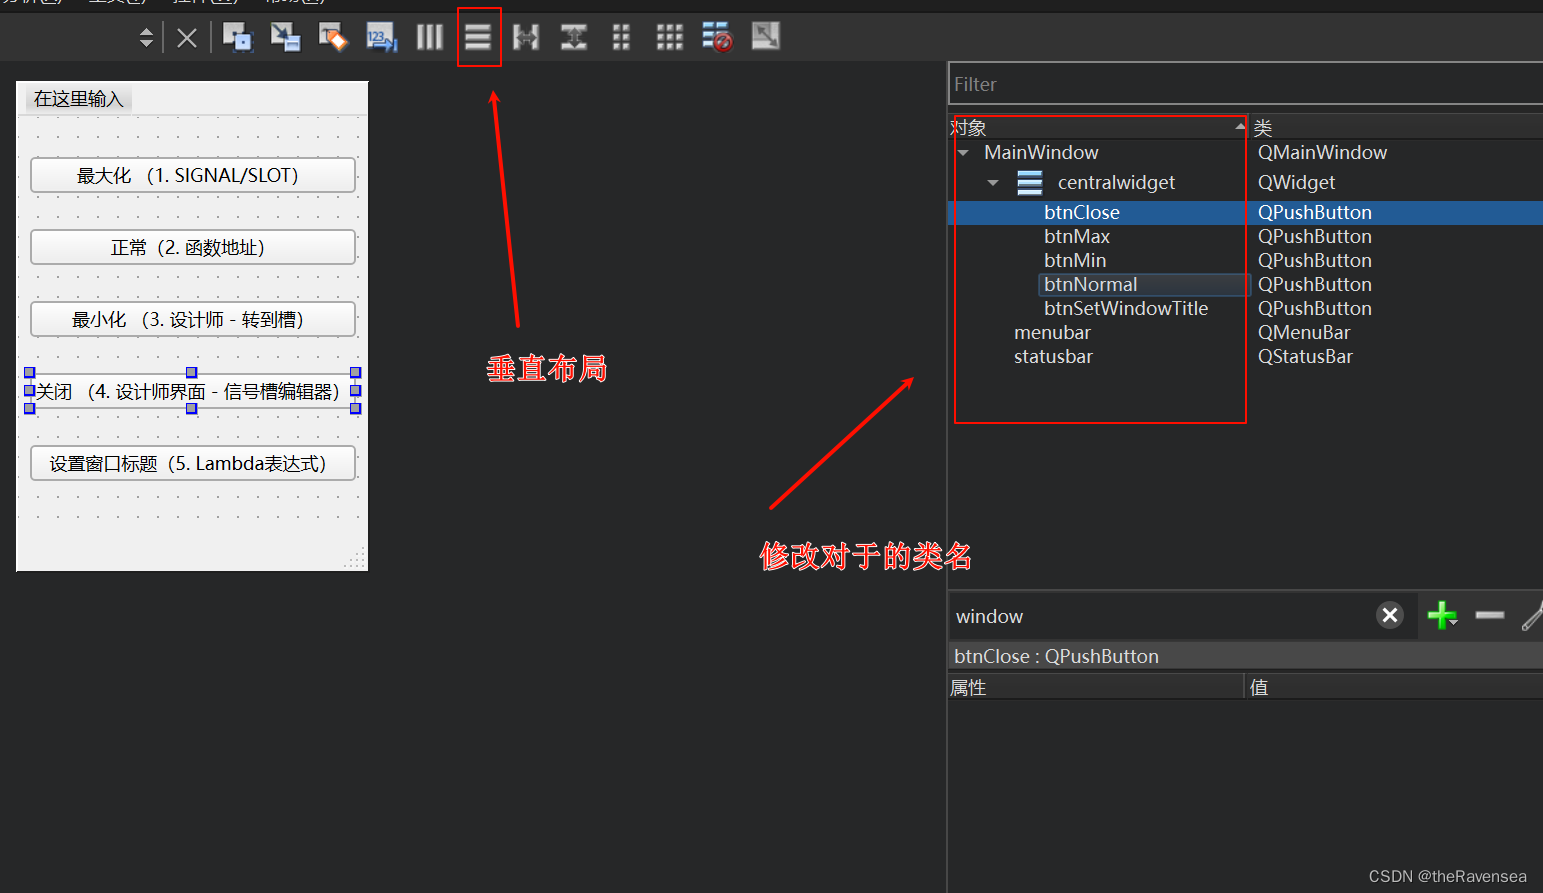Click QPushButton class cell in btnSetWindowTitle row

point(1315,308)
